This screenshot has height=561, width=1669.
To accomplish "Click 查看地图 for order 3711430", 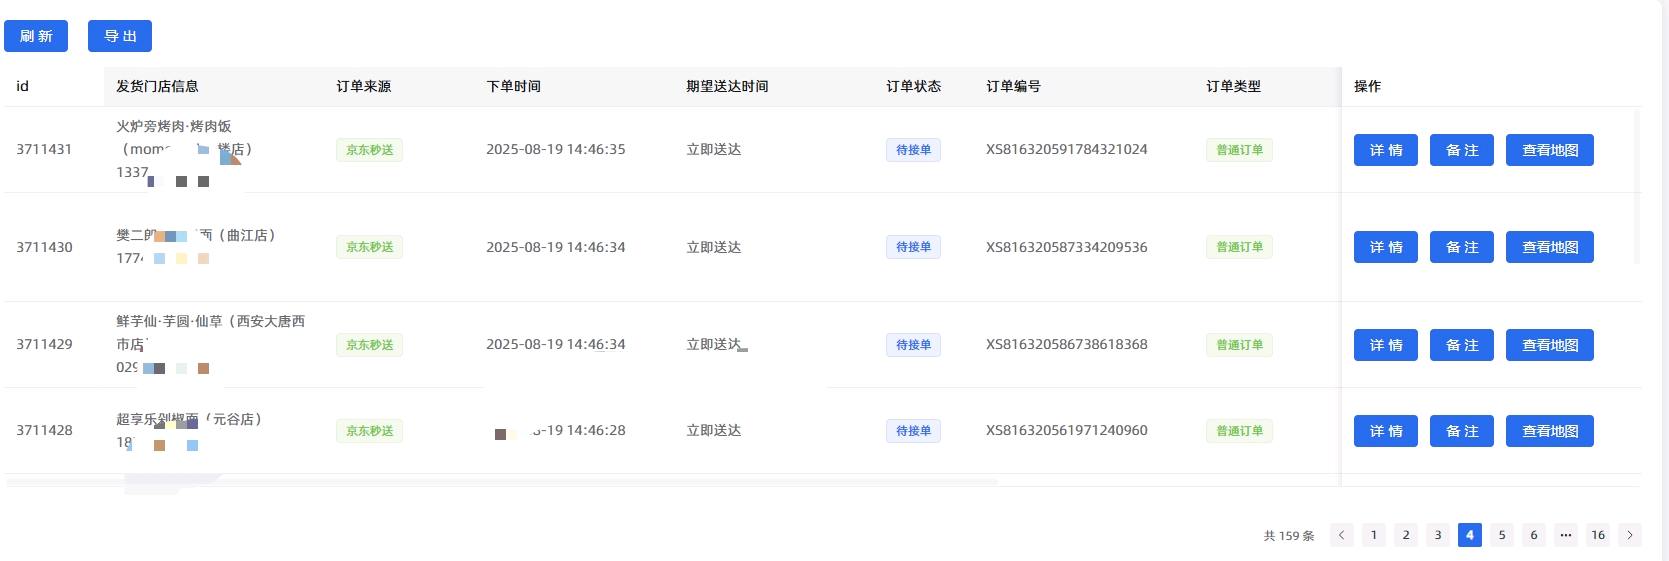I will click(1550, 247).
